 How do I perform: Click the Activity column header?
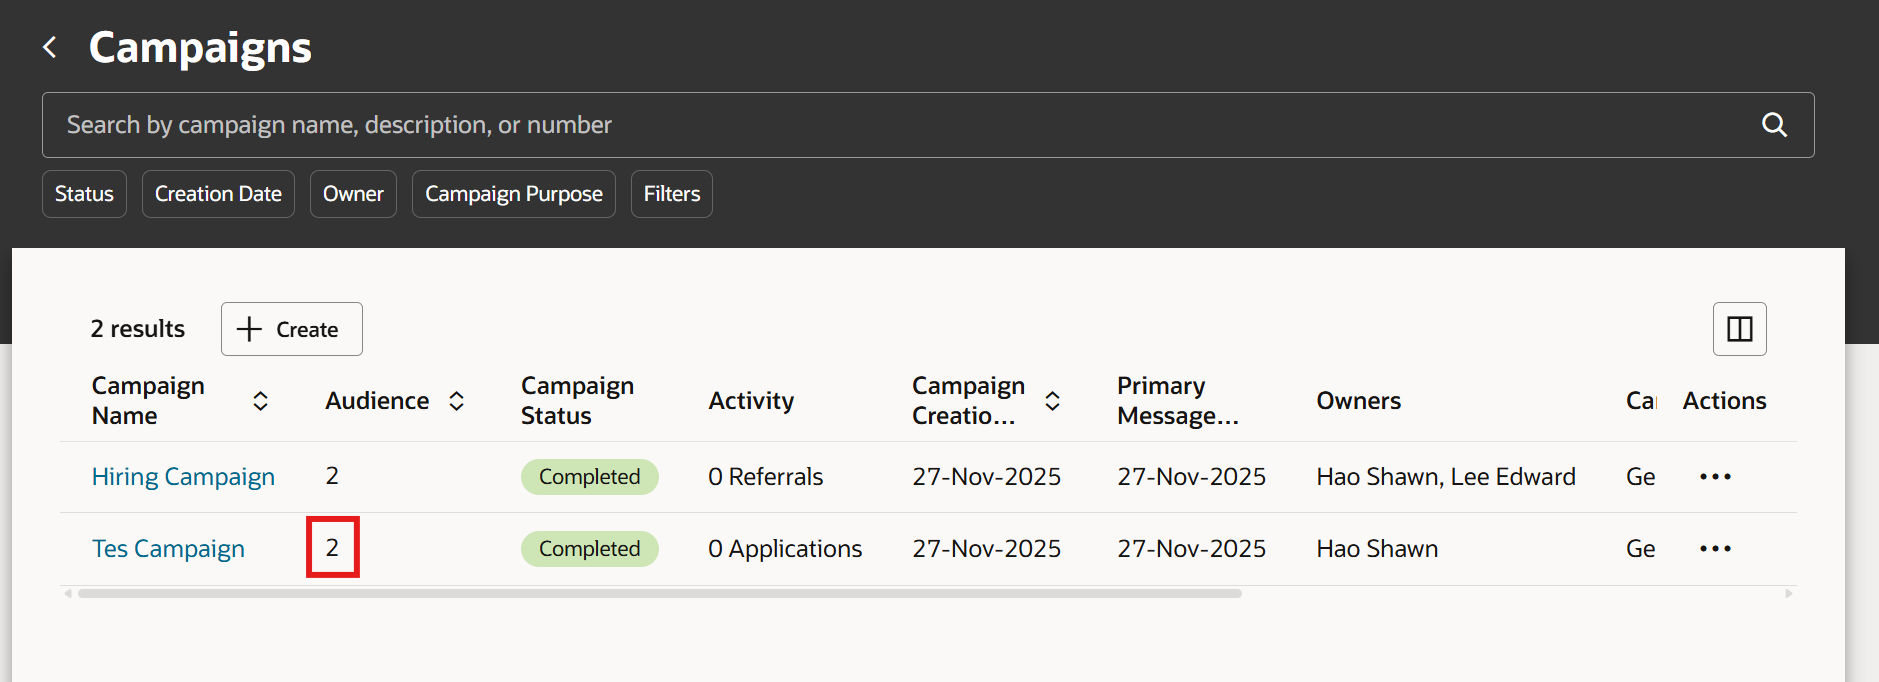click(751, 401)
